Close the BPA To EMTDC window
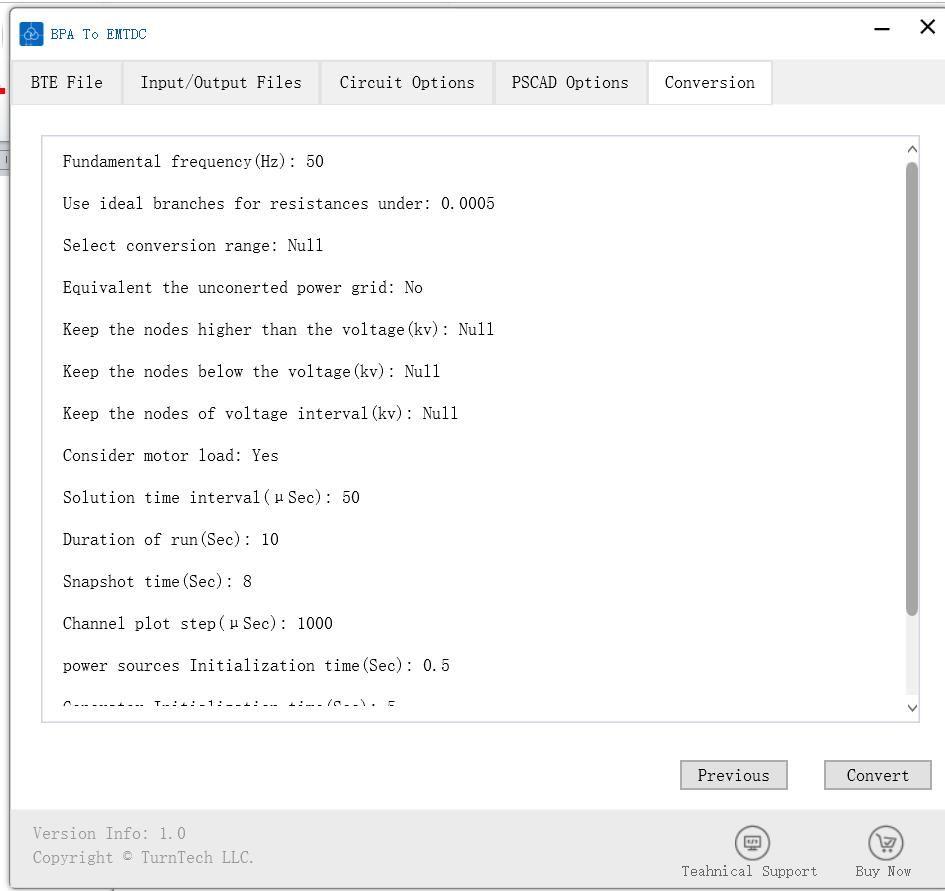945x891 pixels. 928,27
